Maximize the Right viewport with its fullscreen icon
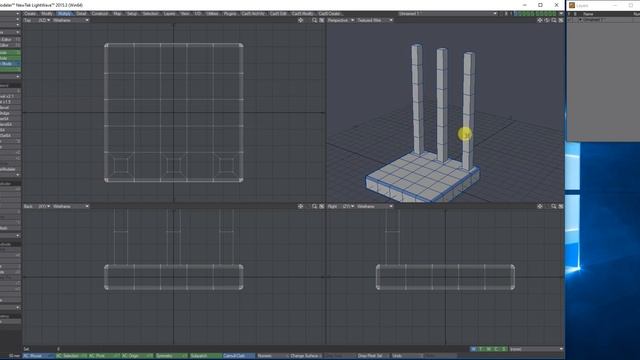This screenshot has height=360, width=640. [x=561, y=207]
